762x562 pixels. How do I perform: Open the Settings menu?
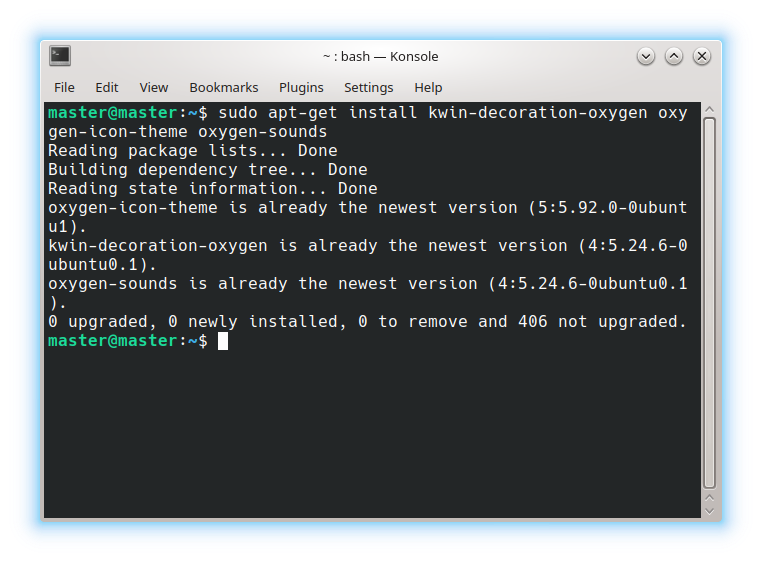tap(368, 88)
